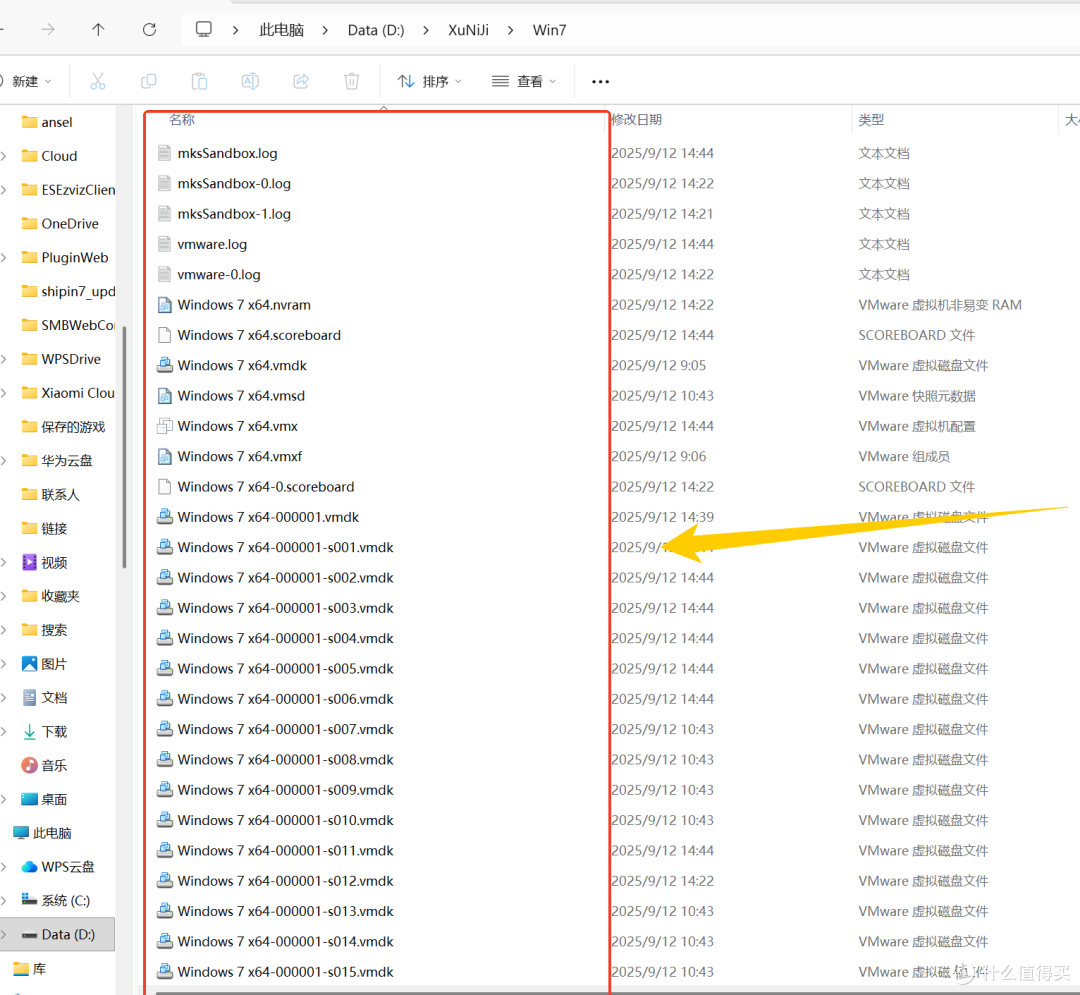This screenshot has width=1080, height=995.
Task: Sort by the 名称 column header
Action: click(x=182, y=119)
